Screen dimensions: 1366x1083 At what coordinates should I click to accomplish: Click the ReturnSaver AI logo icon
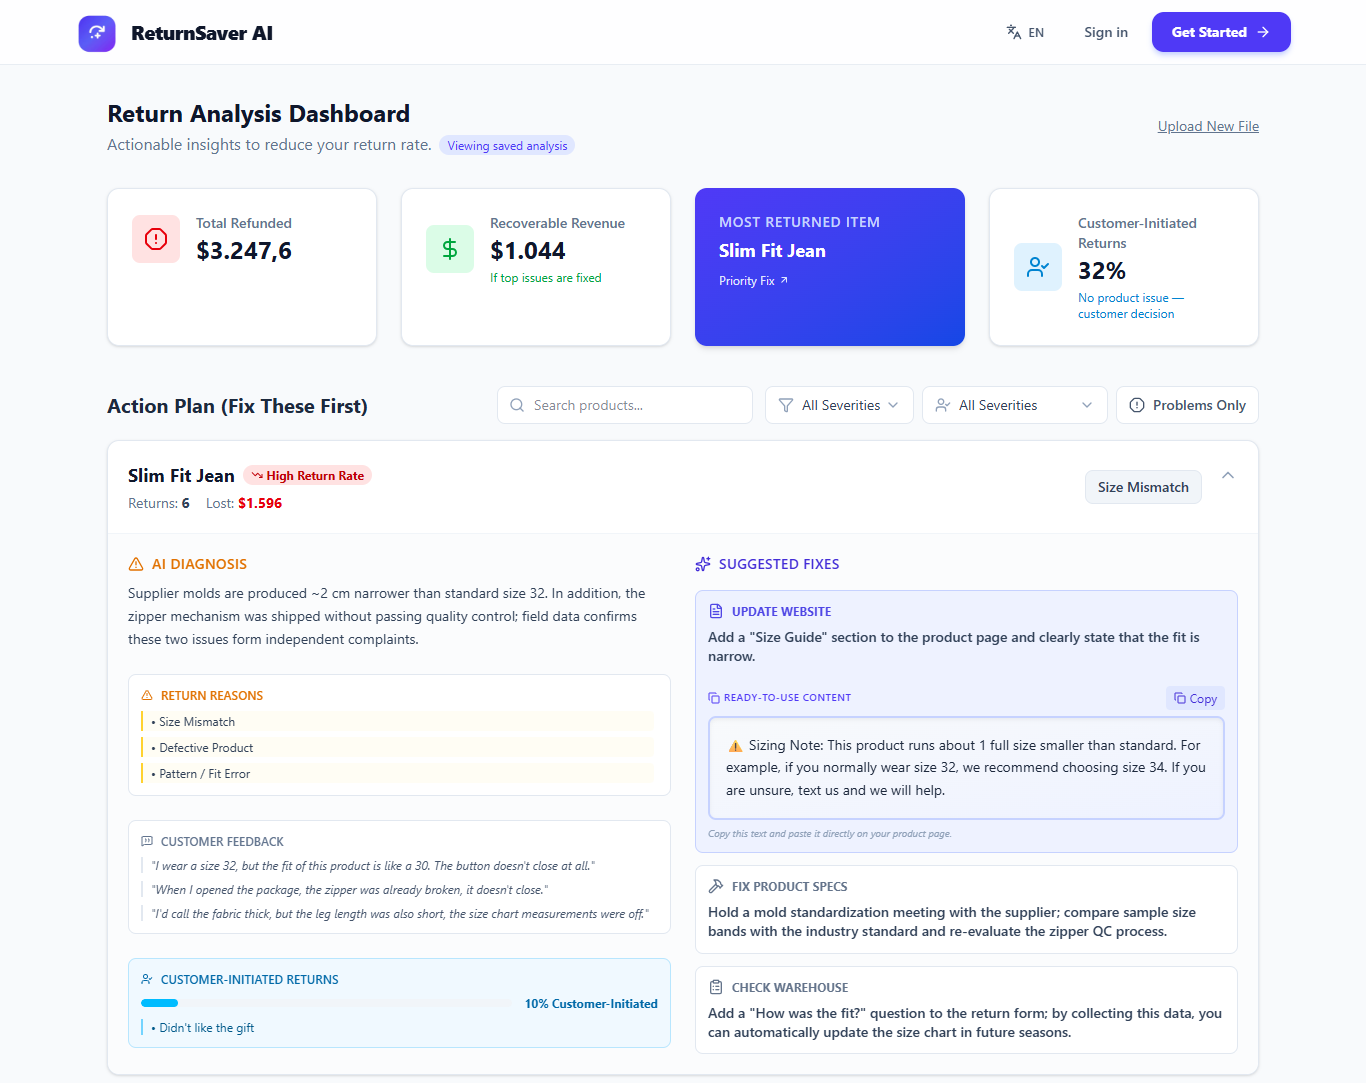(x=97, y=32)
